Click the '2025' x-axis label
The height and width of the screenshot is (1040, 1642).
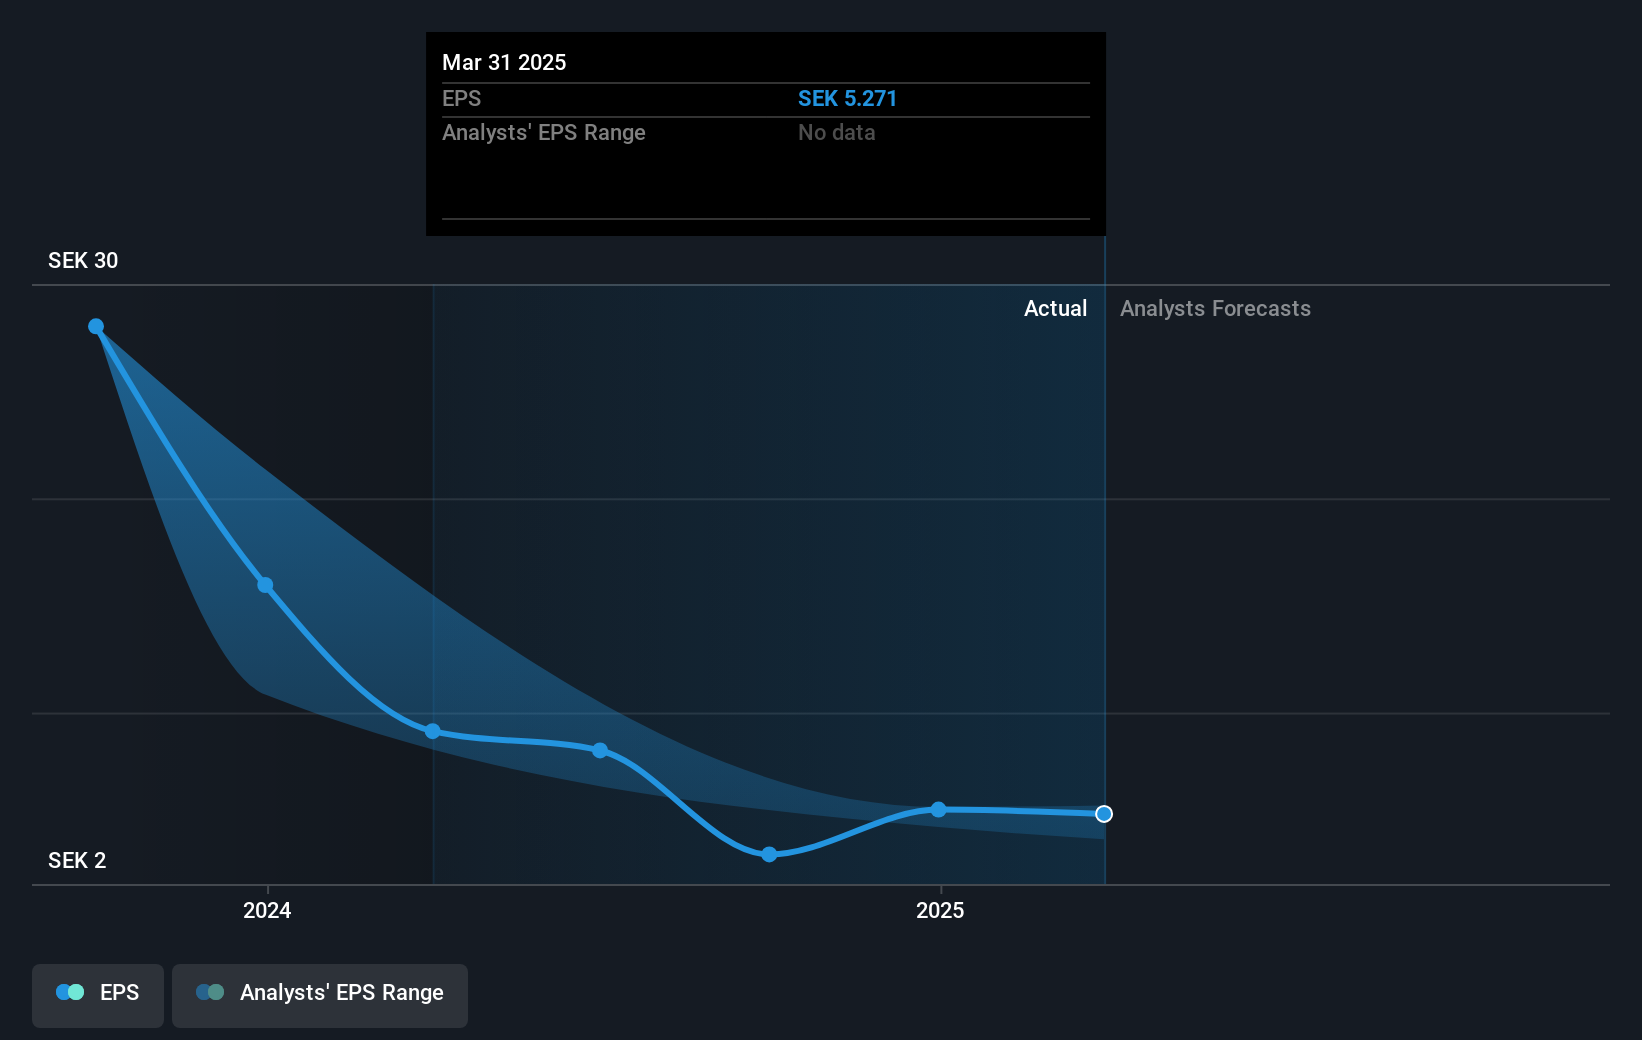point(940,911)
